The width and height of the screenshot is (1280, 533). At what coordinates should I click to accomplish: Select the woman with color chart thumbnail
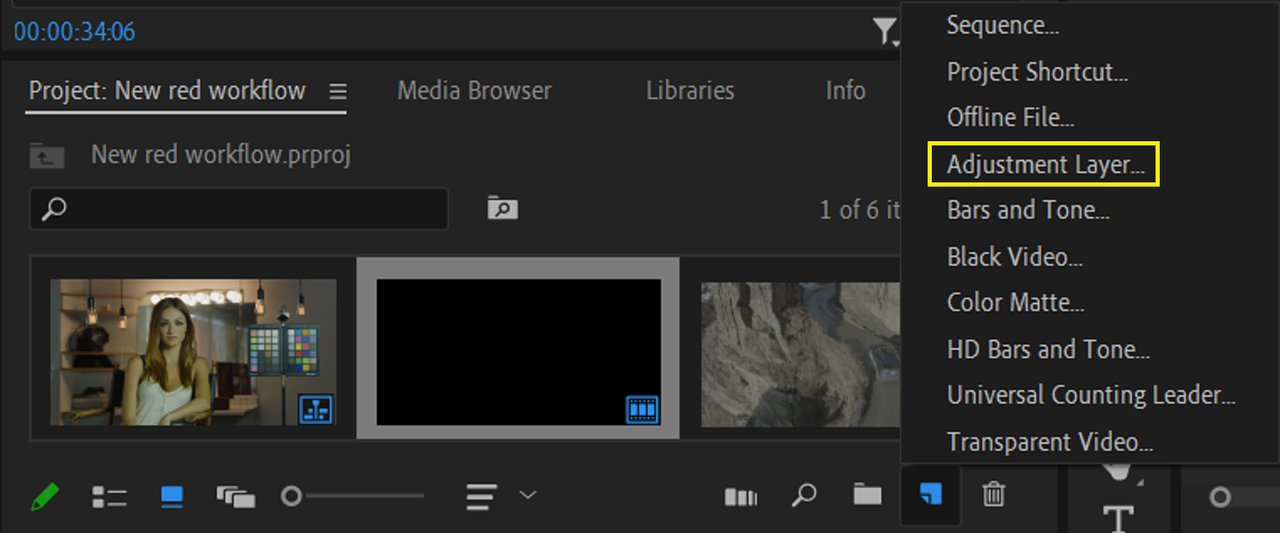point(193,352)
